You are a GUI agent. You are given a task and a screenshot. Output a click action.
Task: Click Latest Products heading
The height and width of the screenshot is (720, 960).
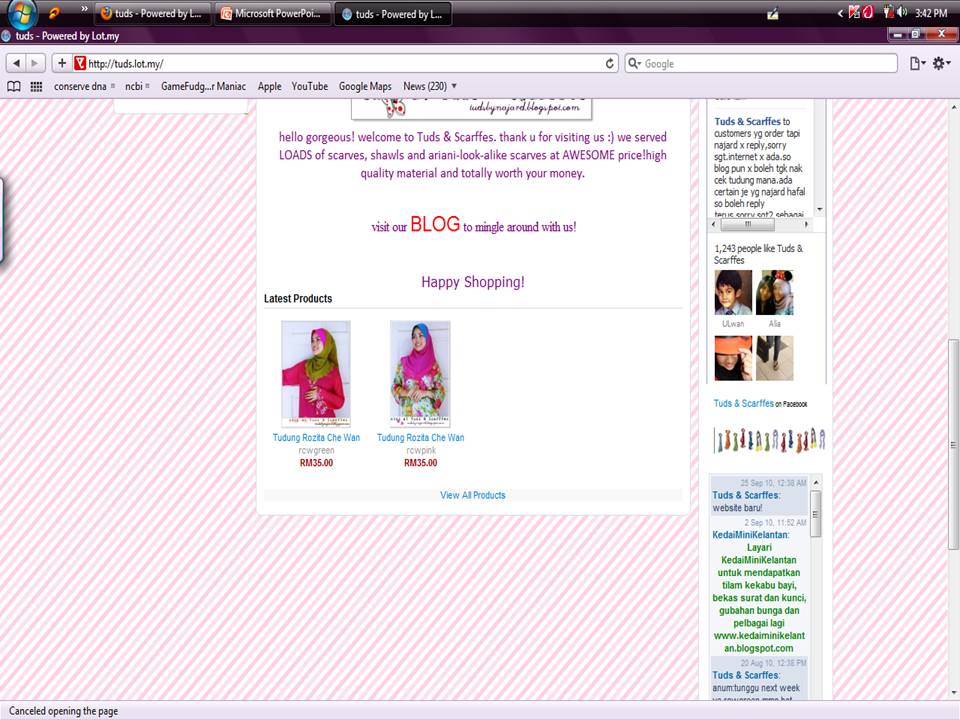pyautogui.click(x=298, y=299)
